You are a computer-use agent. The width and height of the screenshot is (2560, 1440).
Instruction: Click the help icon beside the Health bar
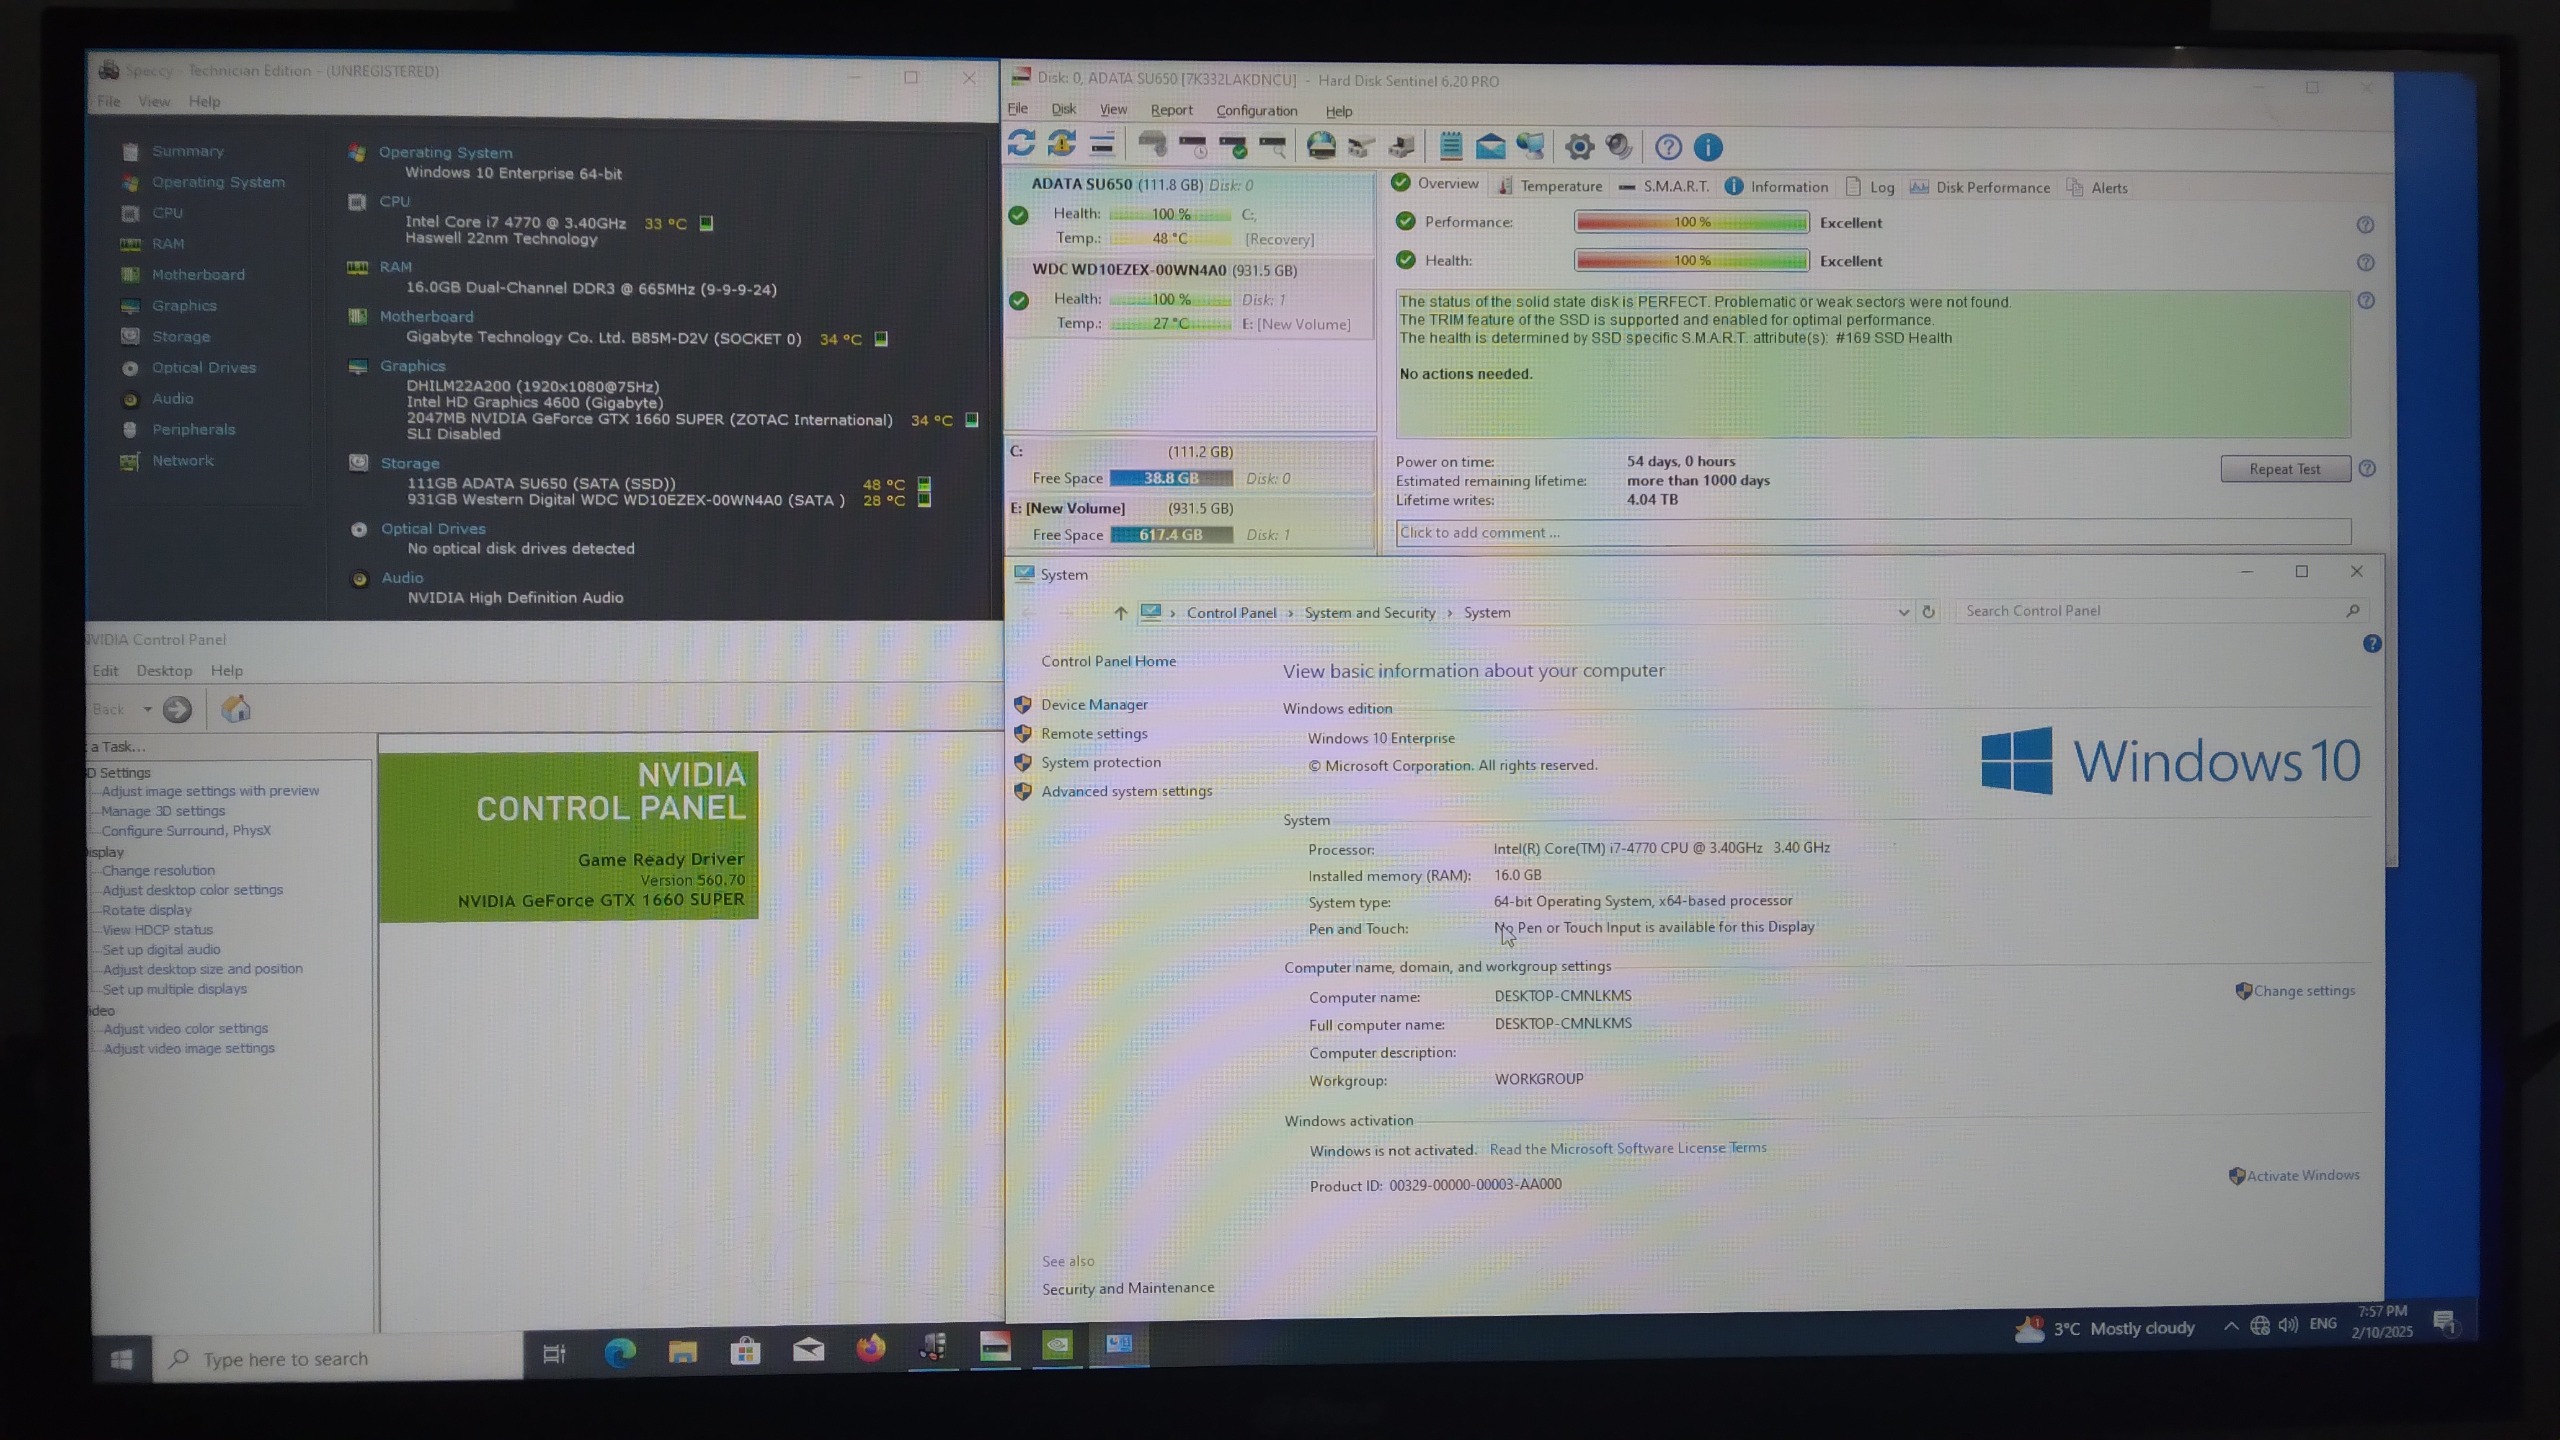[x=2365, y=263]
